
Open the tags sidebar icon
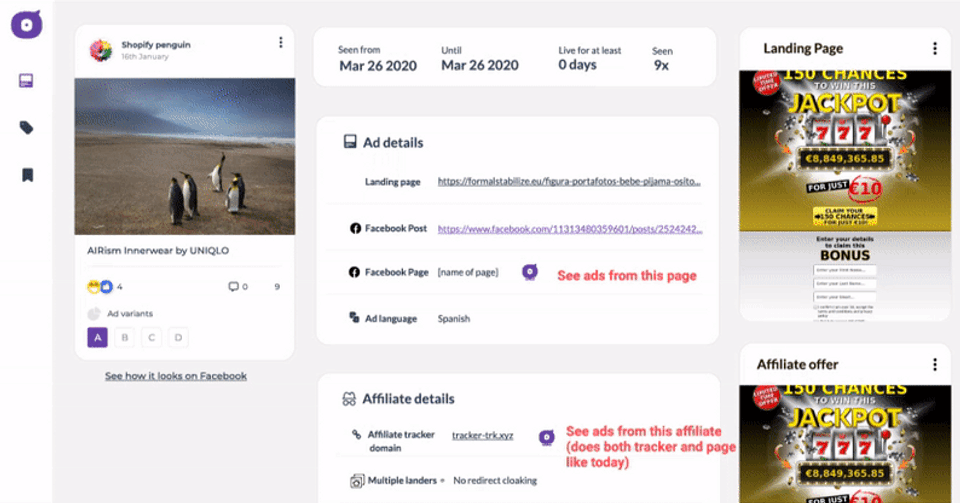pyautogui.click(x=26, y=128)
